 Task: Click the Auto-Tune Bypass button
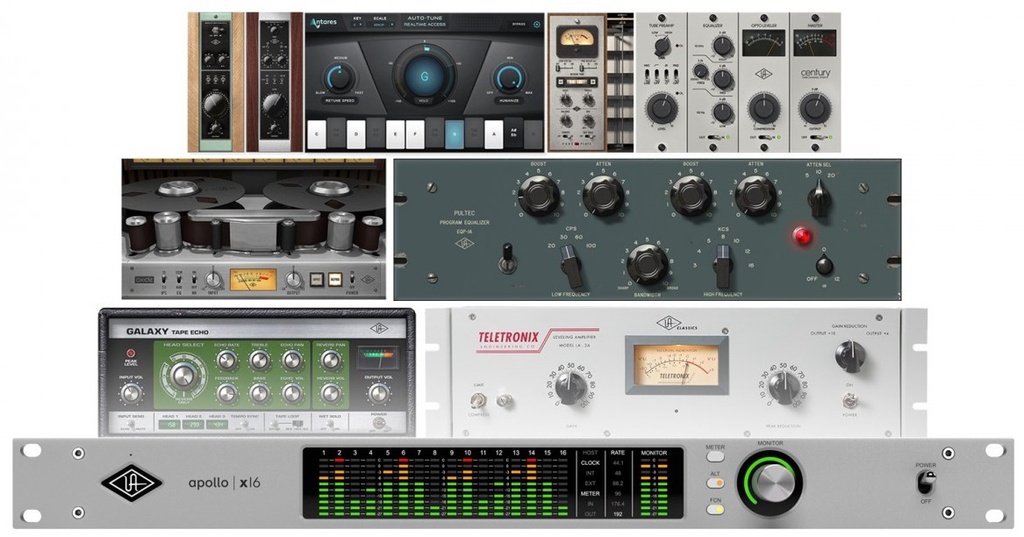[518, 24]
